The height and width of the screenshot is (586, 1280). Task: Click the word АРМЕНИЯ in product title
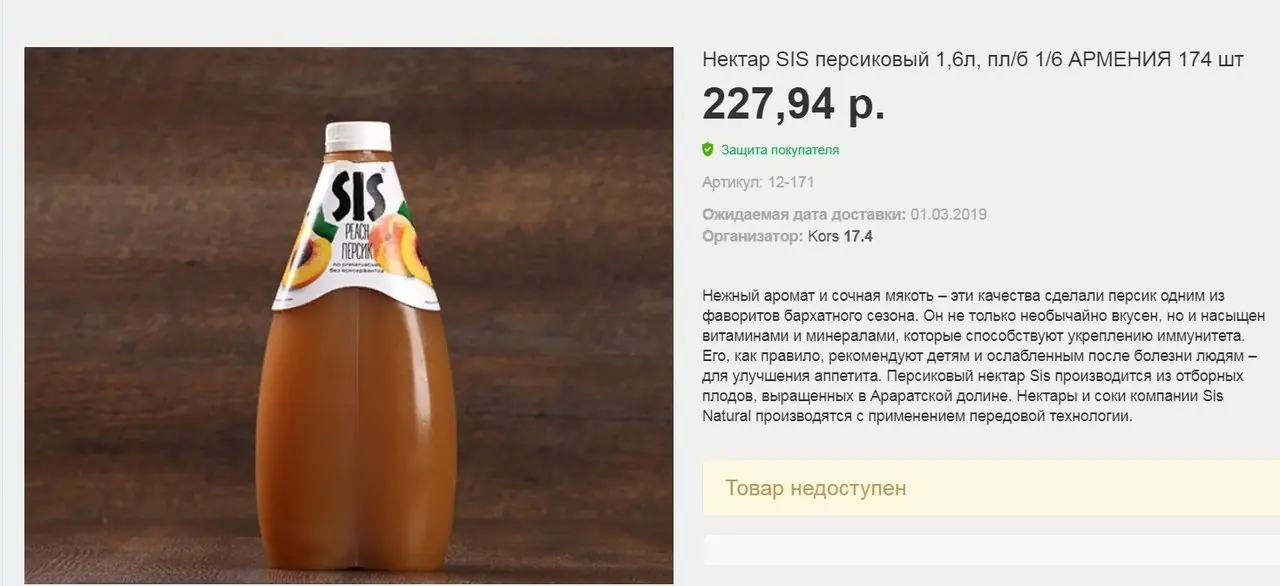(x=1120, y=60)
